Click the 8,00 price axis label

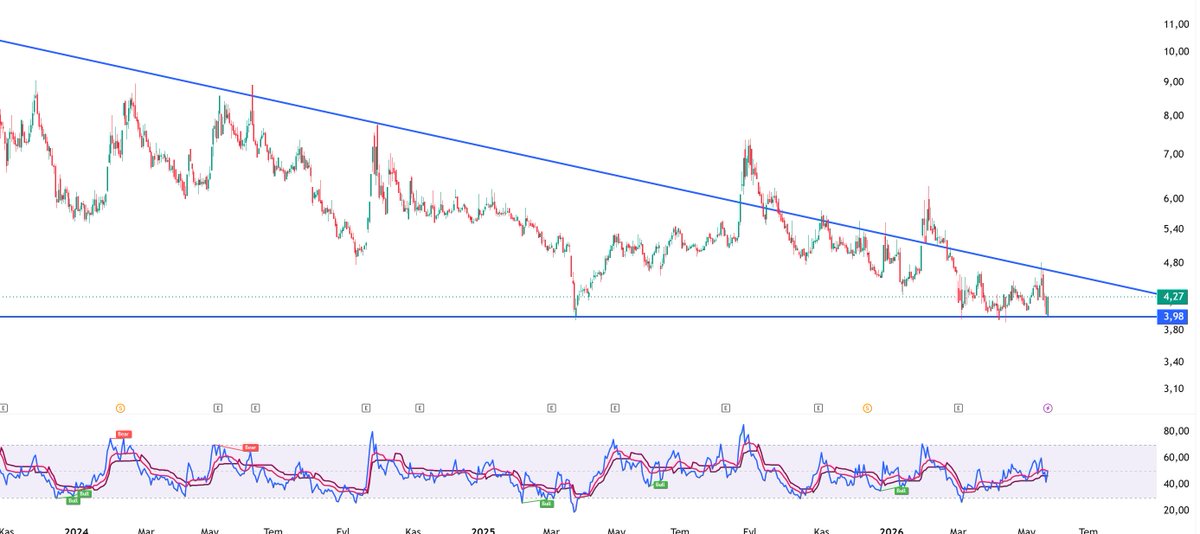click(1175, 116)
